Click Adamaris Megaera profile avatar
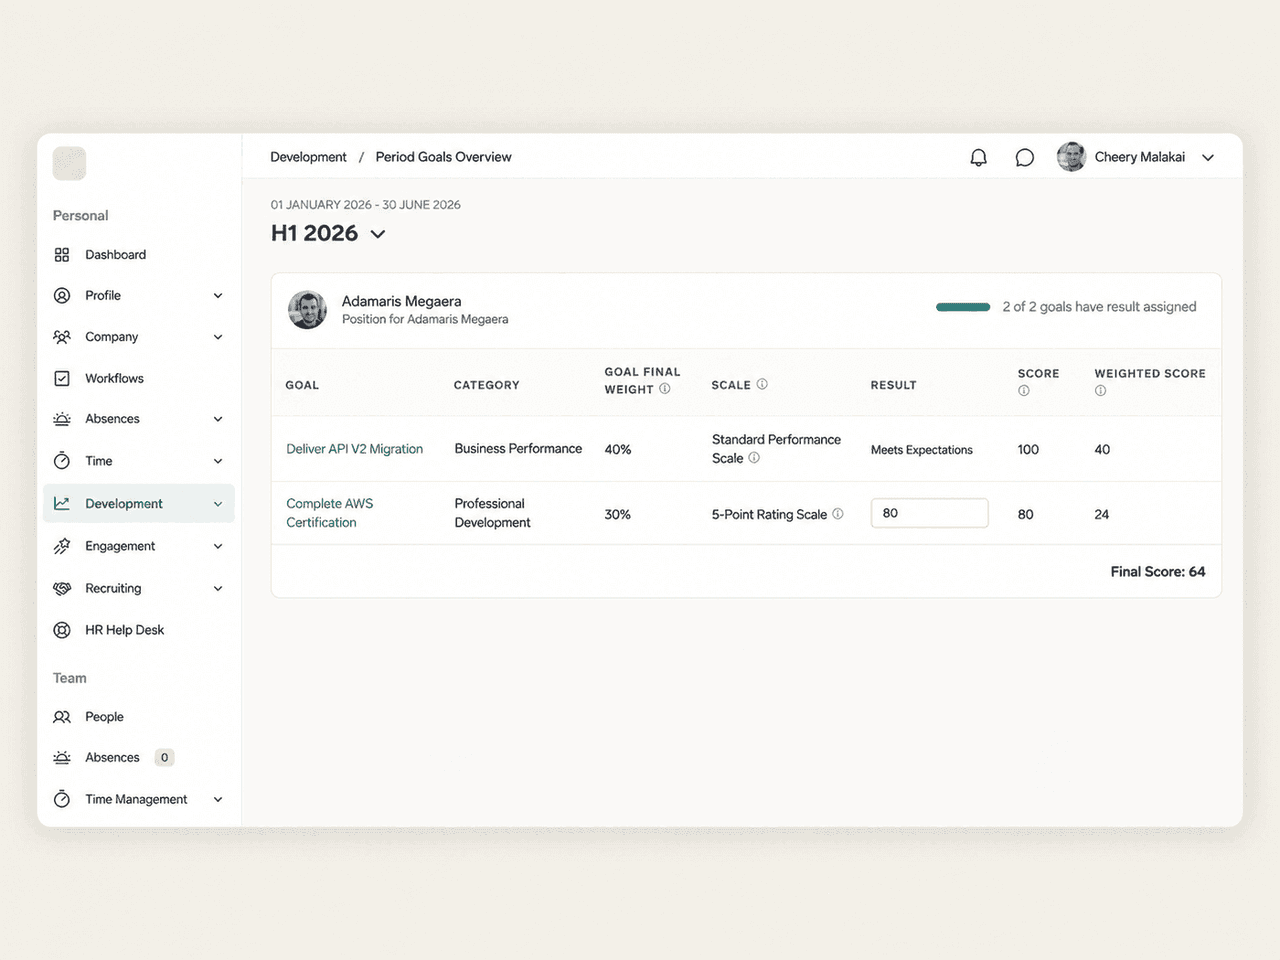The width and height of the screenshot is (1280, 960). [308, 310]
